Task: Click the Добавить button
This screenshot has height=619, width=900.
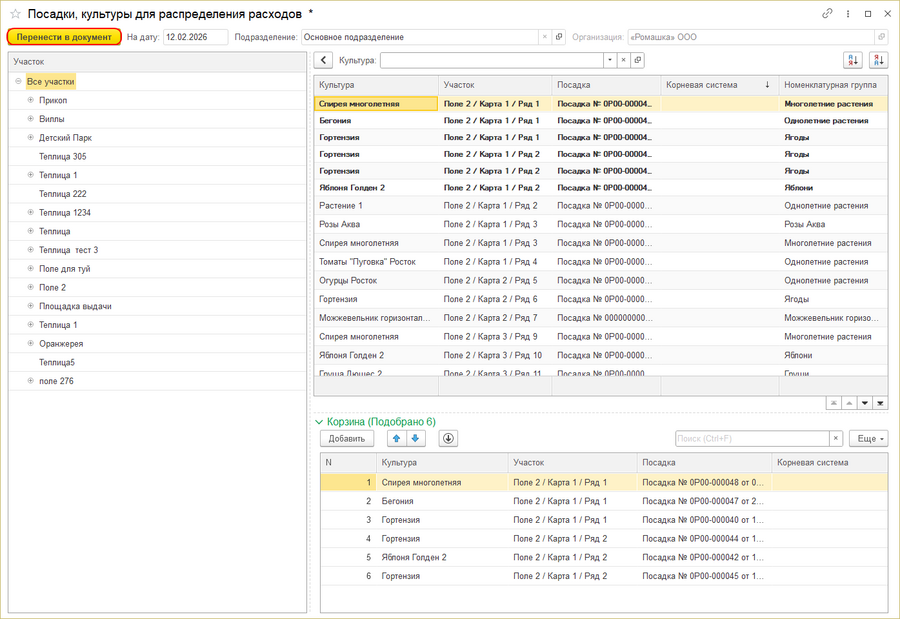Action: [x=346, y=438]
